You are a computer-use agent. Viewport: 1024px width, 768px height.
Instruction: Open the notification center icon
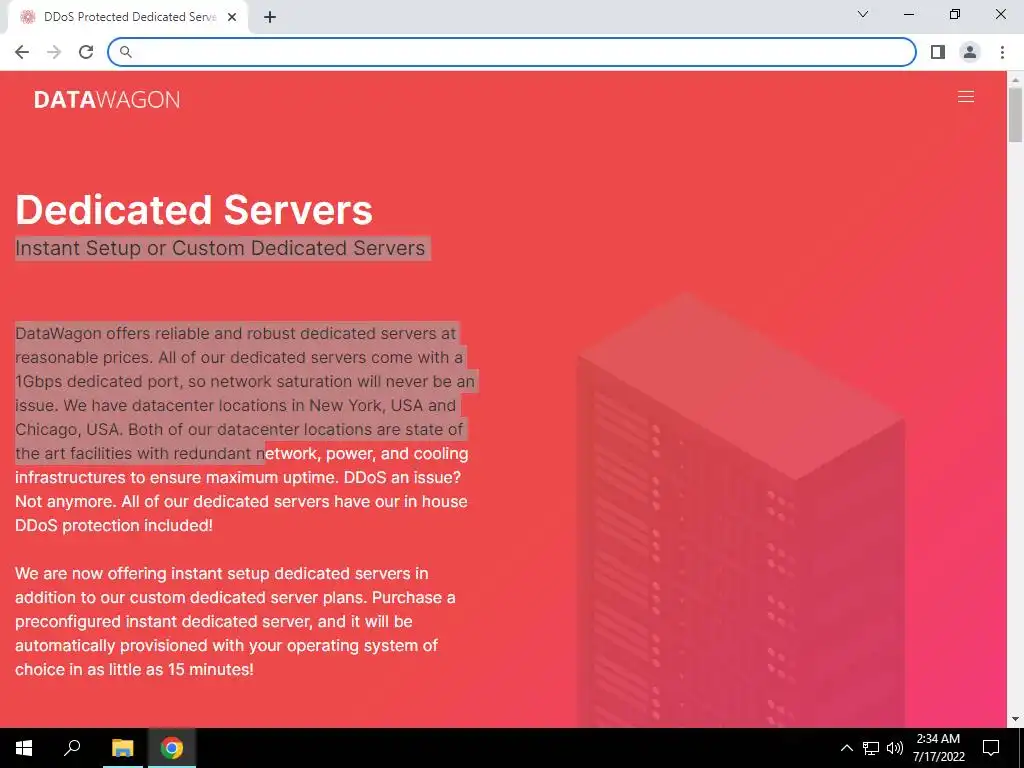(x=991, y=748)
